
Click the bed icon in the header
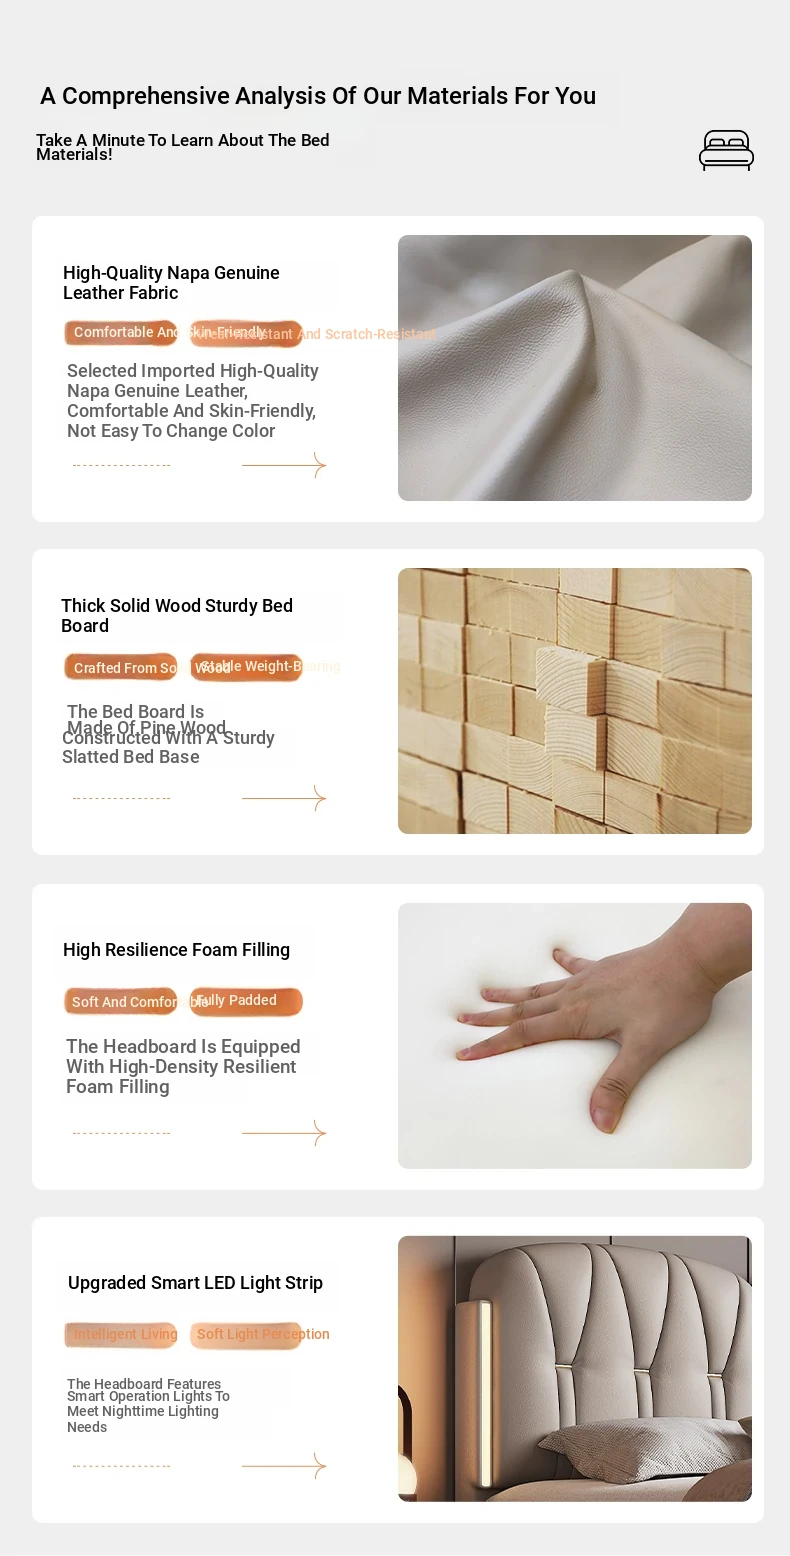pos(726,150)
